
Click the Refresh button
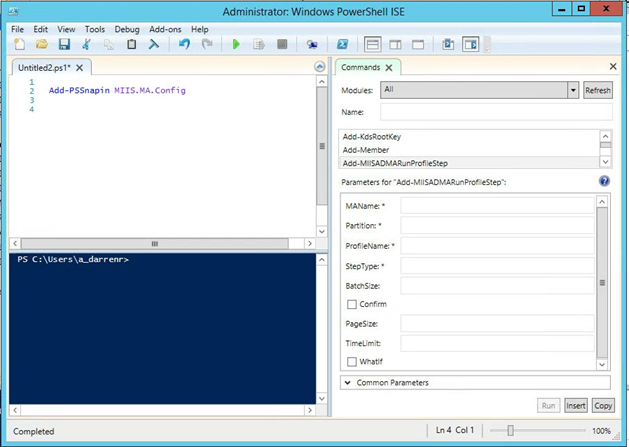pos(597,90)
